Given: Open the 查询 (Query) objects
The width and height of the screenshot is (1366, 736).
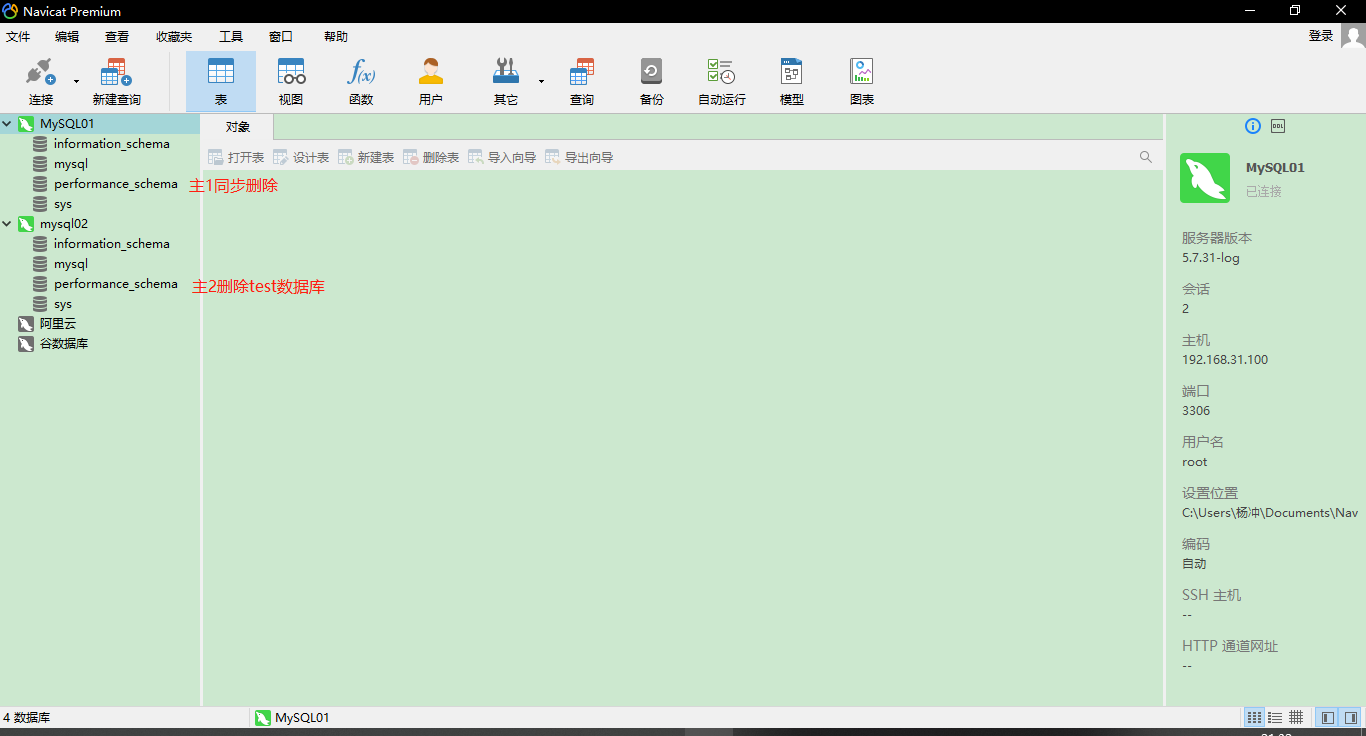Looking at the screenshot, I should [582, 81].
